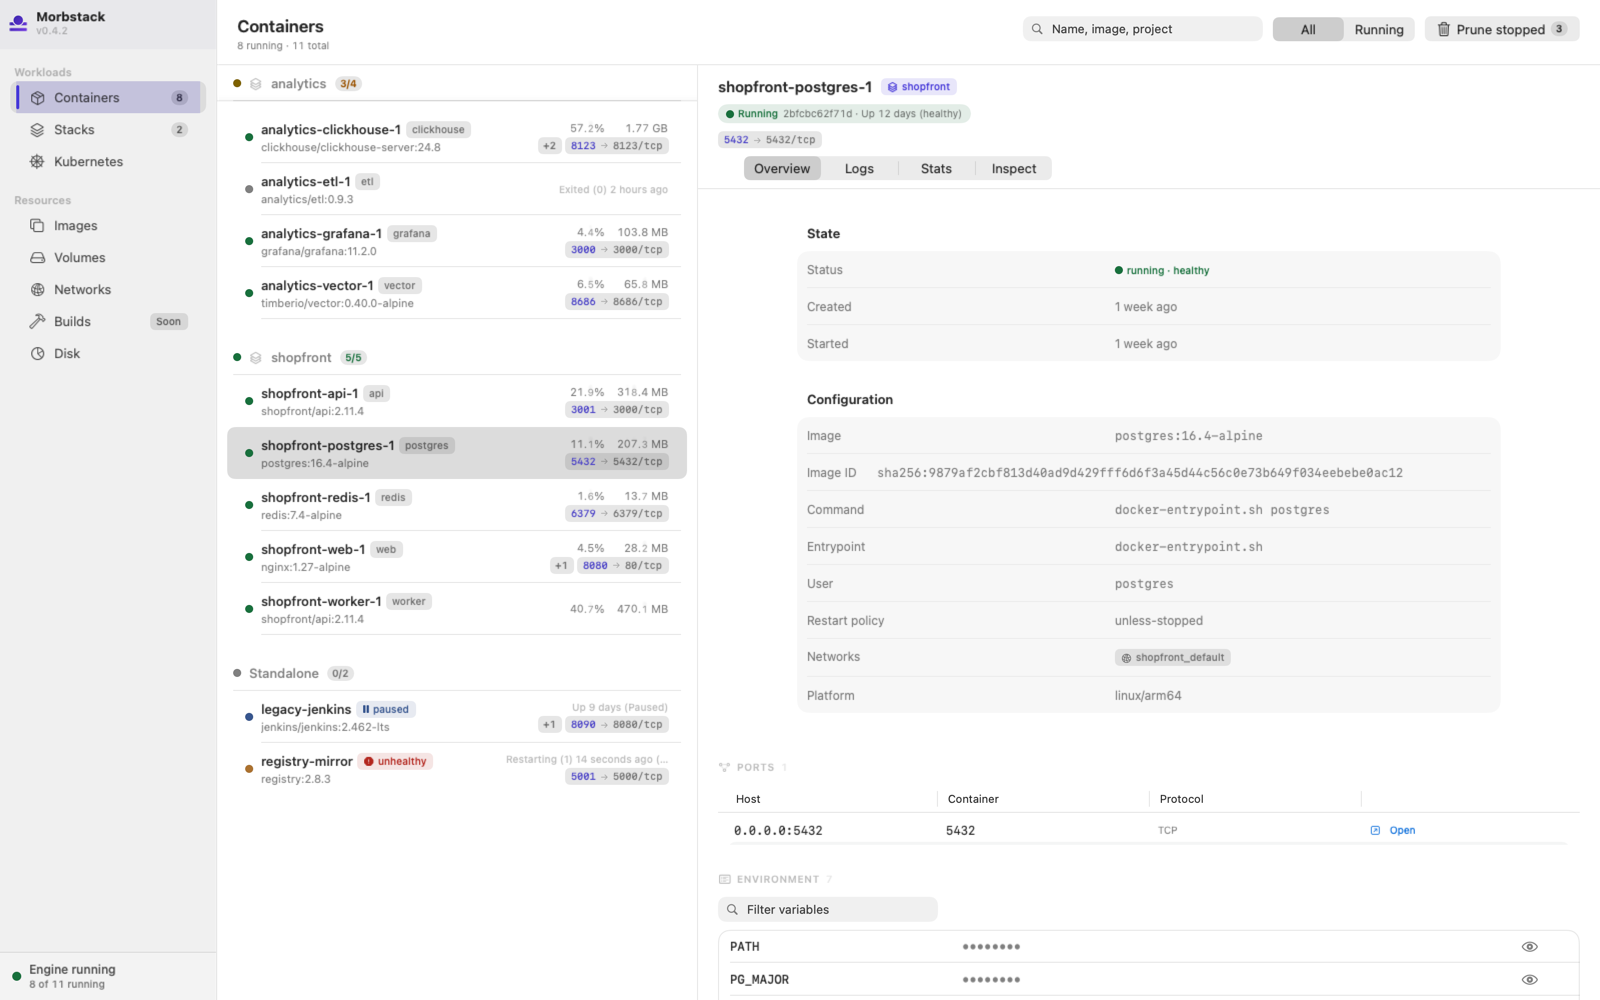This screenshot has width=1600, height=1000.
Task: Open the Images resource page
Action: pyautogui.click(x=108, y=226)
